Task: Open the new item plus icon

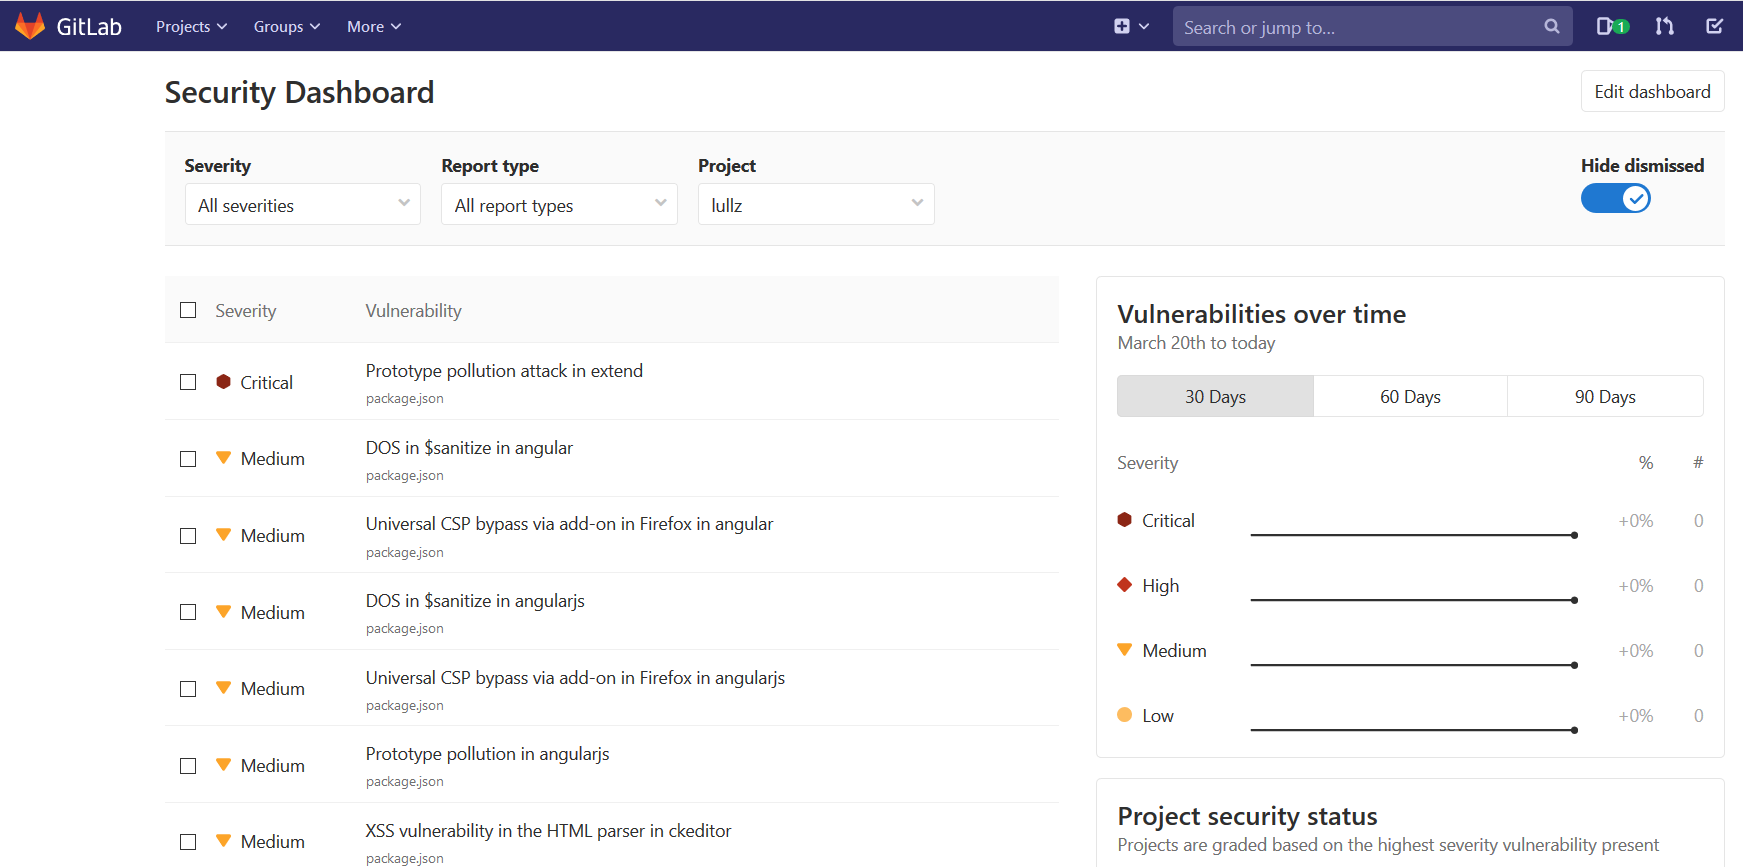Action: click(x=1122, y=27)
